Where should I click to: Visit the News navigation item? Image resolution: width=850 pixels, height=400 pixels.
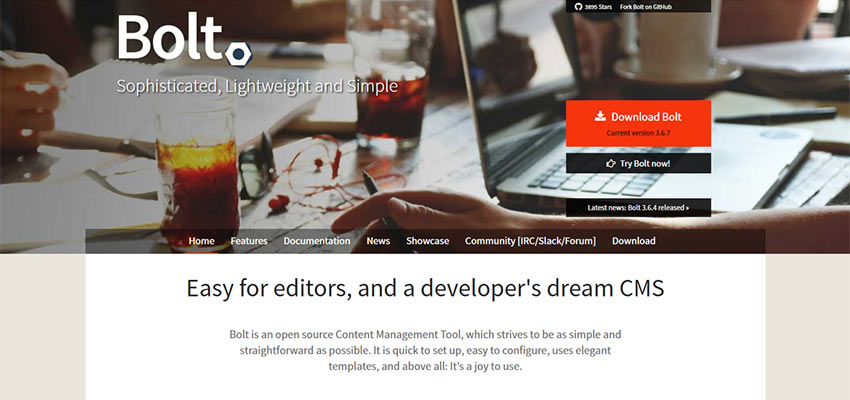(378, 241)
